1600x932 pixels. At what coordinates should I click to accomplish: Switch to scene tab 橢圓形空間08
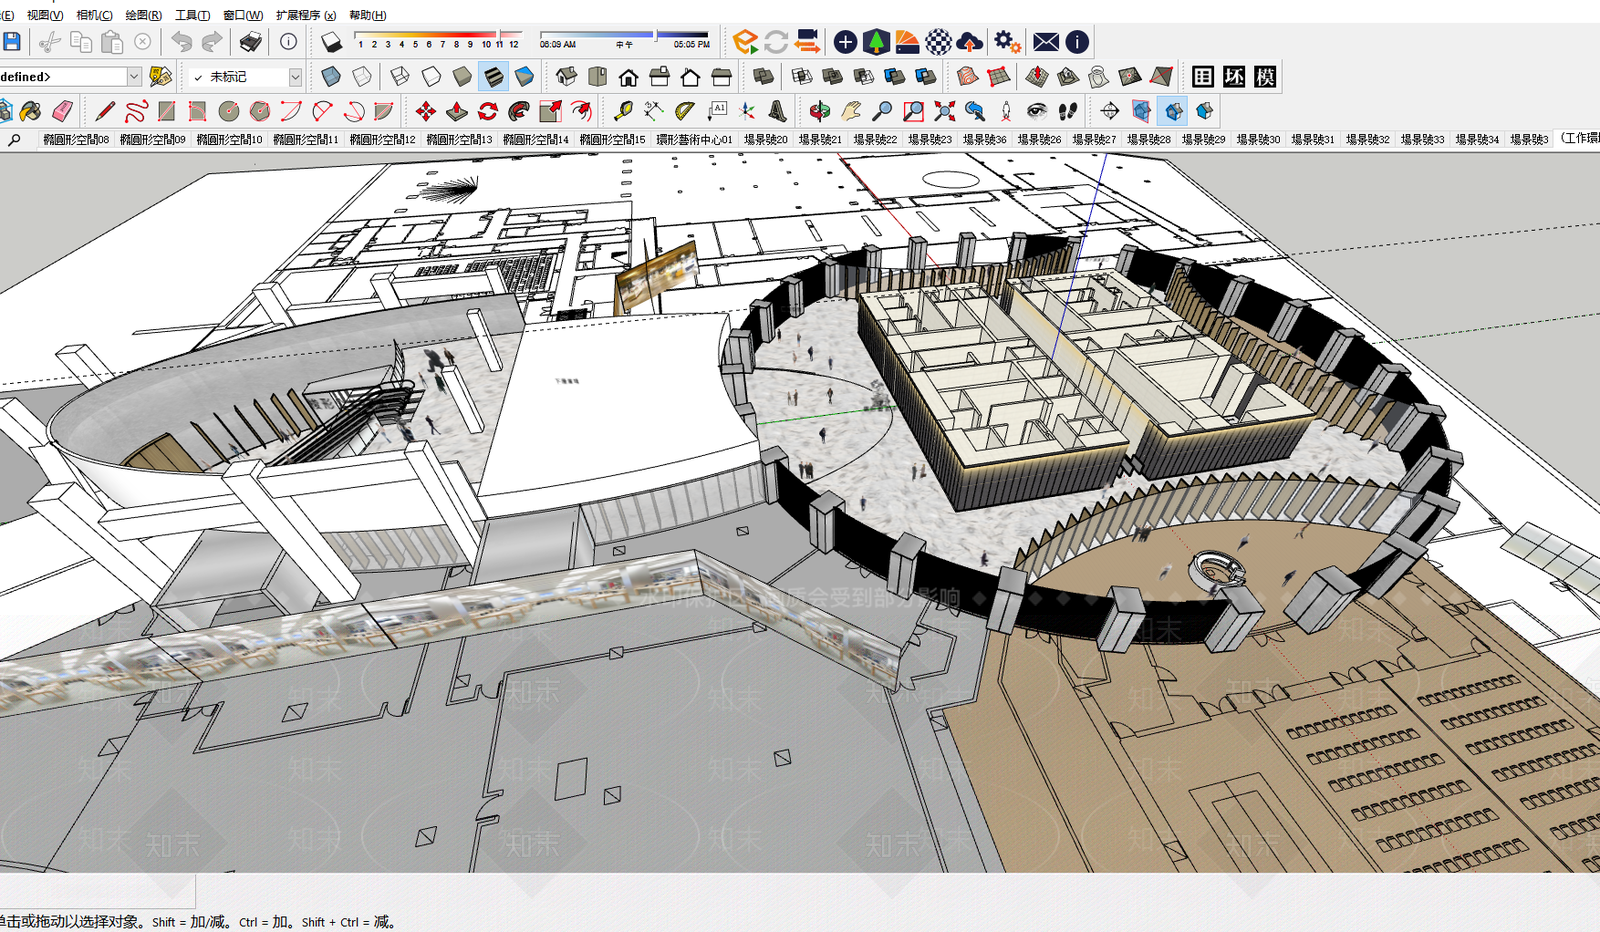76,140
